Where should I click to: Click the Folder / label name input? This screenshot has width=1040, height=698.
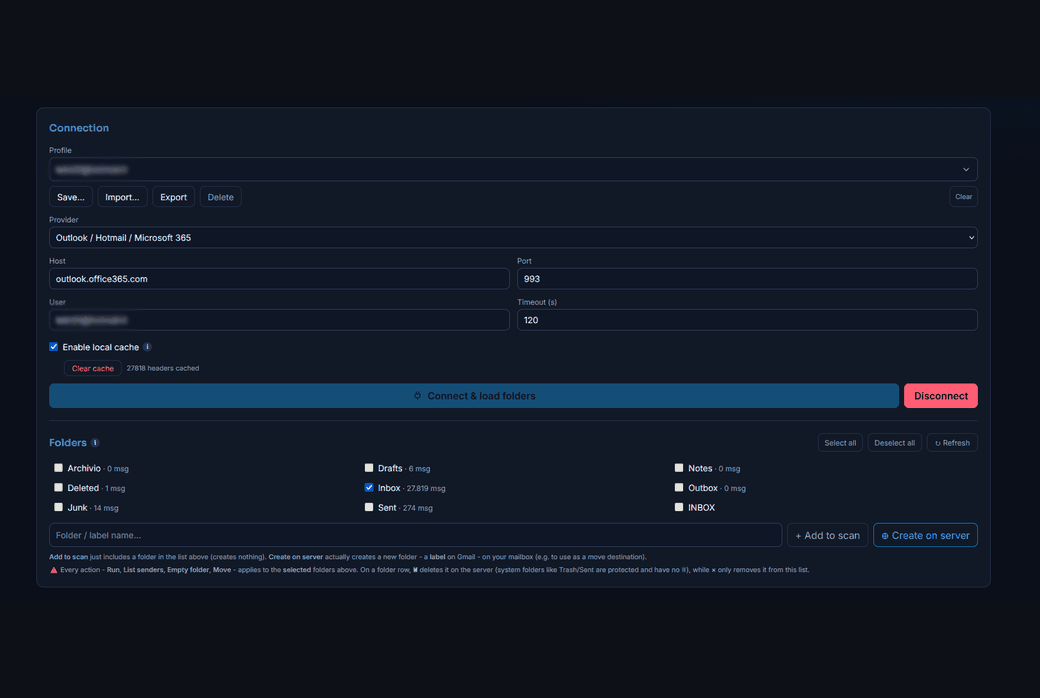(415, 535)
